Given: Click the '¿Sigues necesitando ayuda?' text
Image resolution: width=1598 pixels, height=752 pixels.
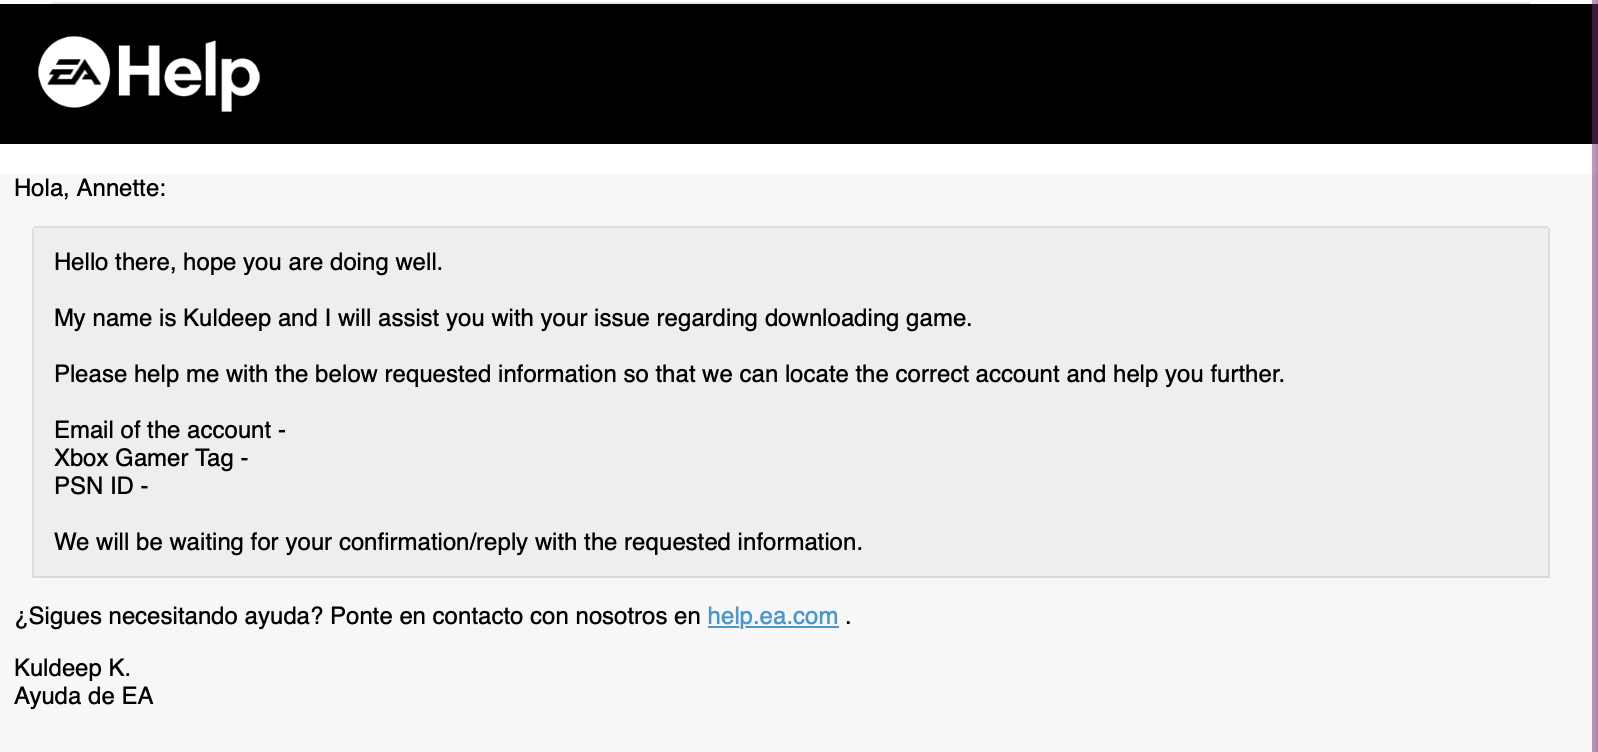Looking at the screenshot, I should click(x=168, y=616).
